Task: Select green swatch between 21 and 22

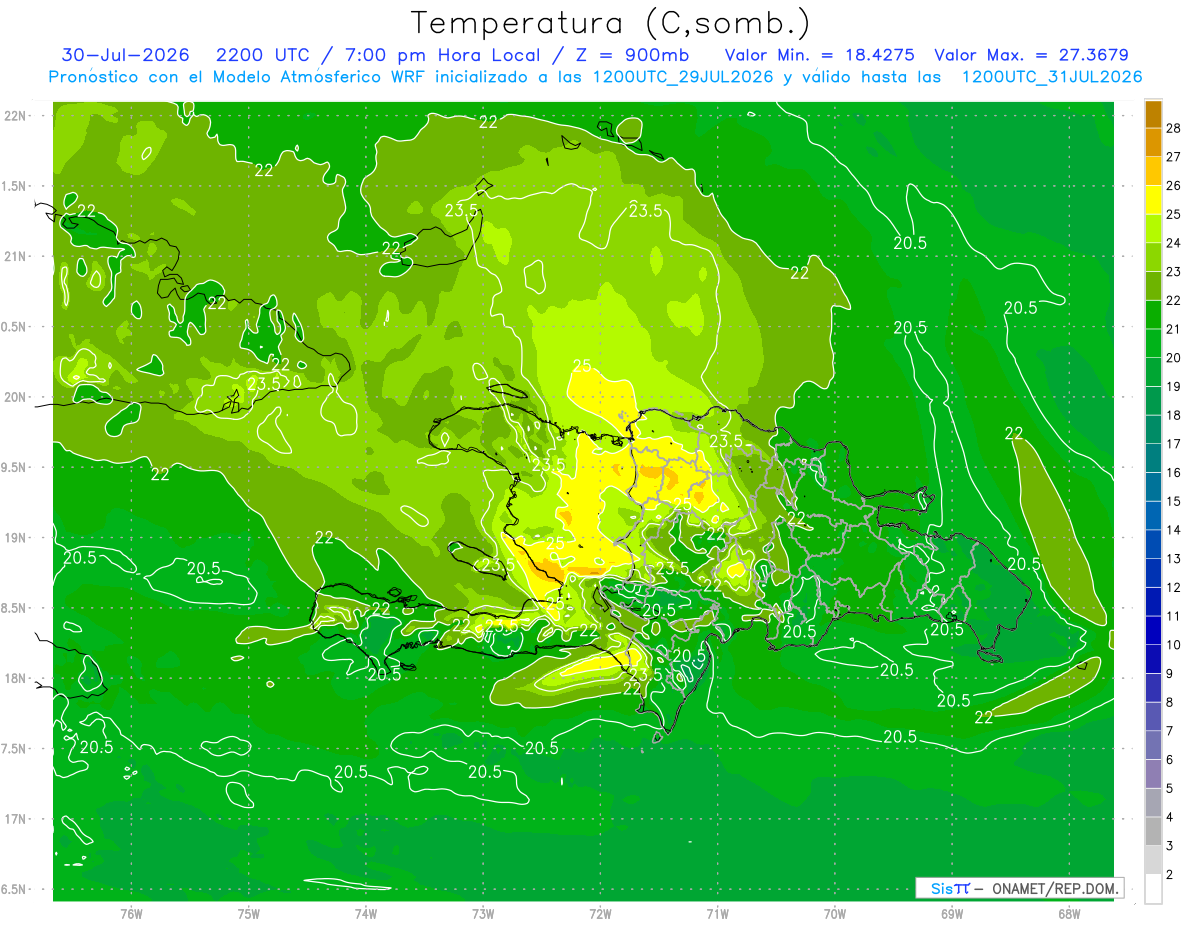Action: click(1153, 315)
